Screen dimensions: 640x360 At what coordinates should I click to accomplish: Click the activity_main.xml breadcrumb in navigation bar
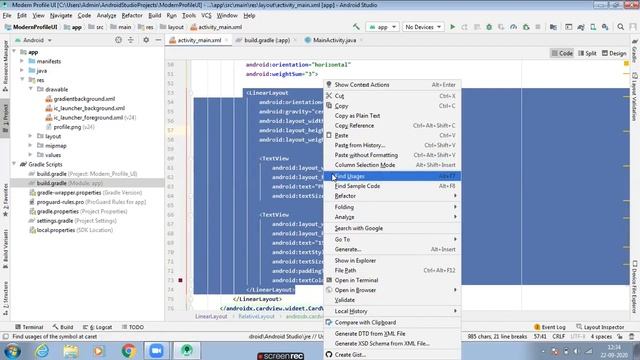pyautogui.click(x=216, y=27)
